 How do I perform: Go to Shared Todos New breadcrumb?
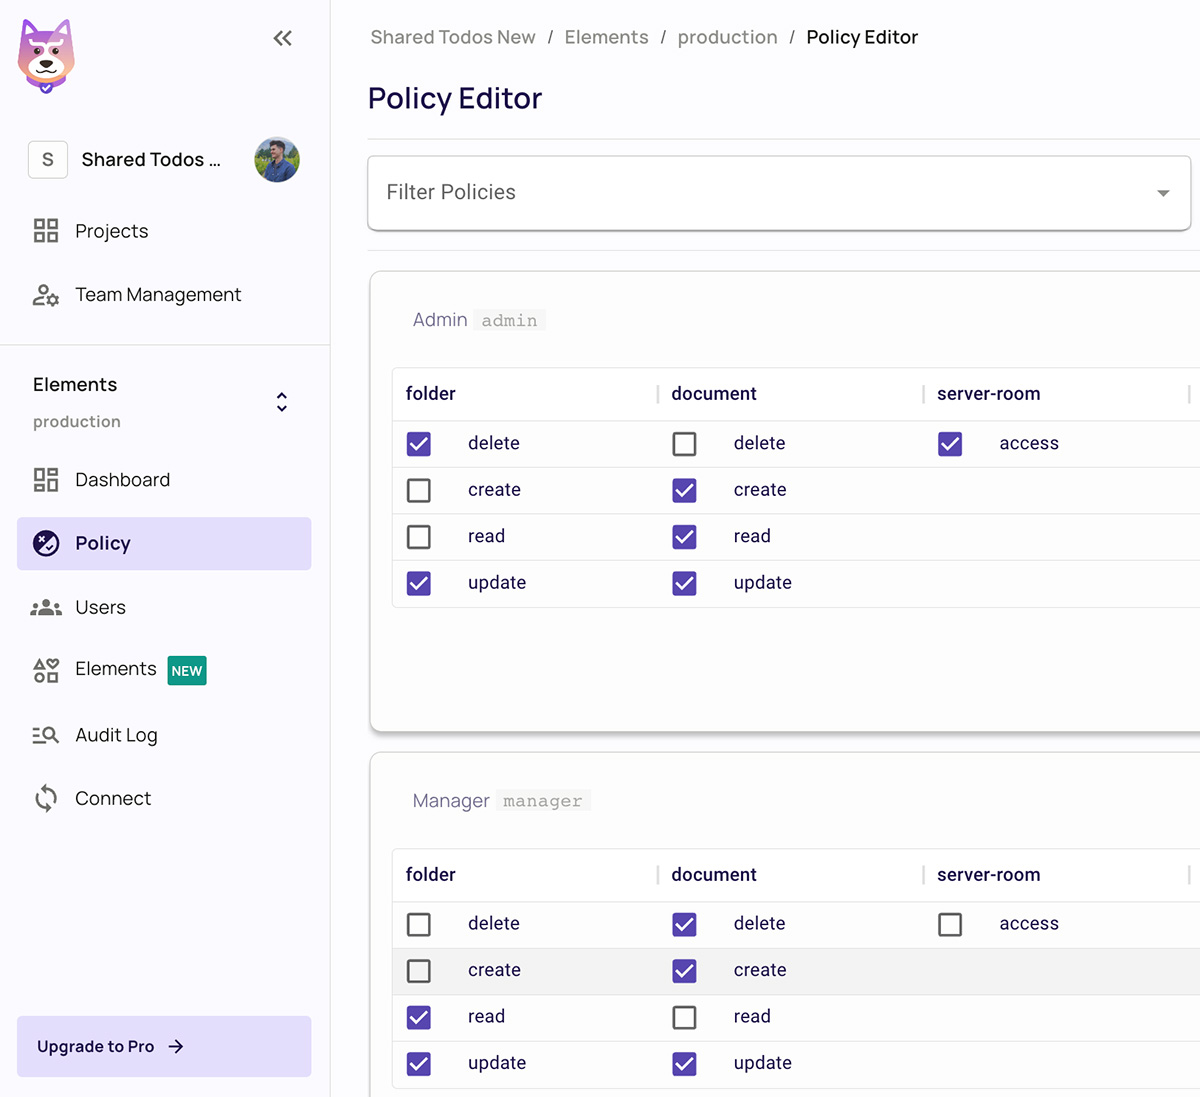pos(453,37)
